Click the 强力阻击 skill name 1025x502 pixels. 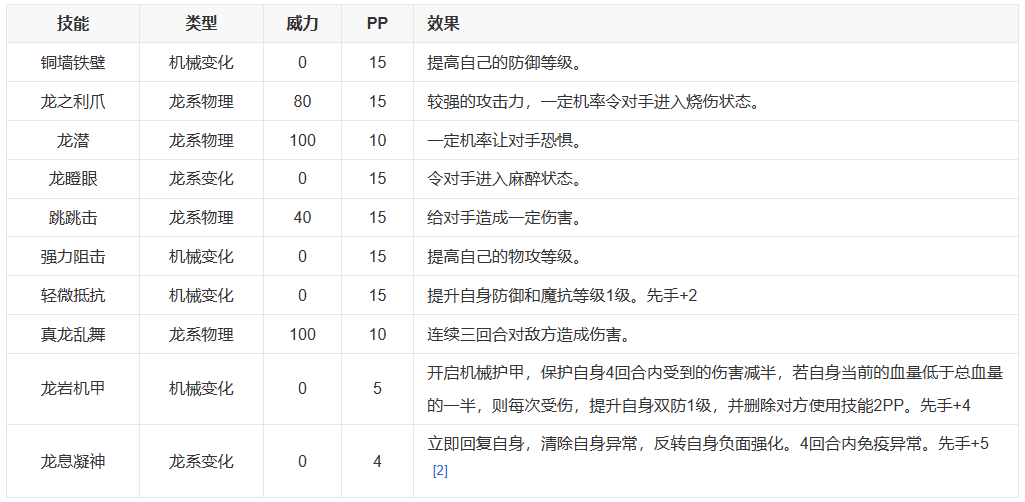tap(73, 257)
